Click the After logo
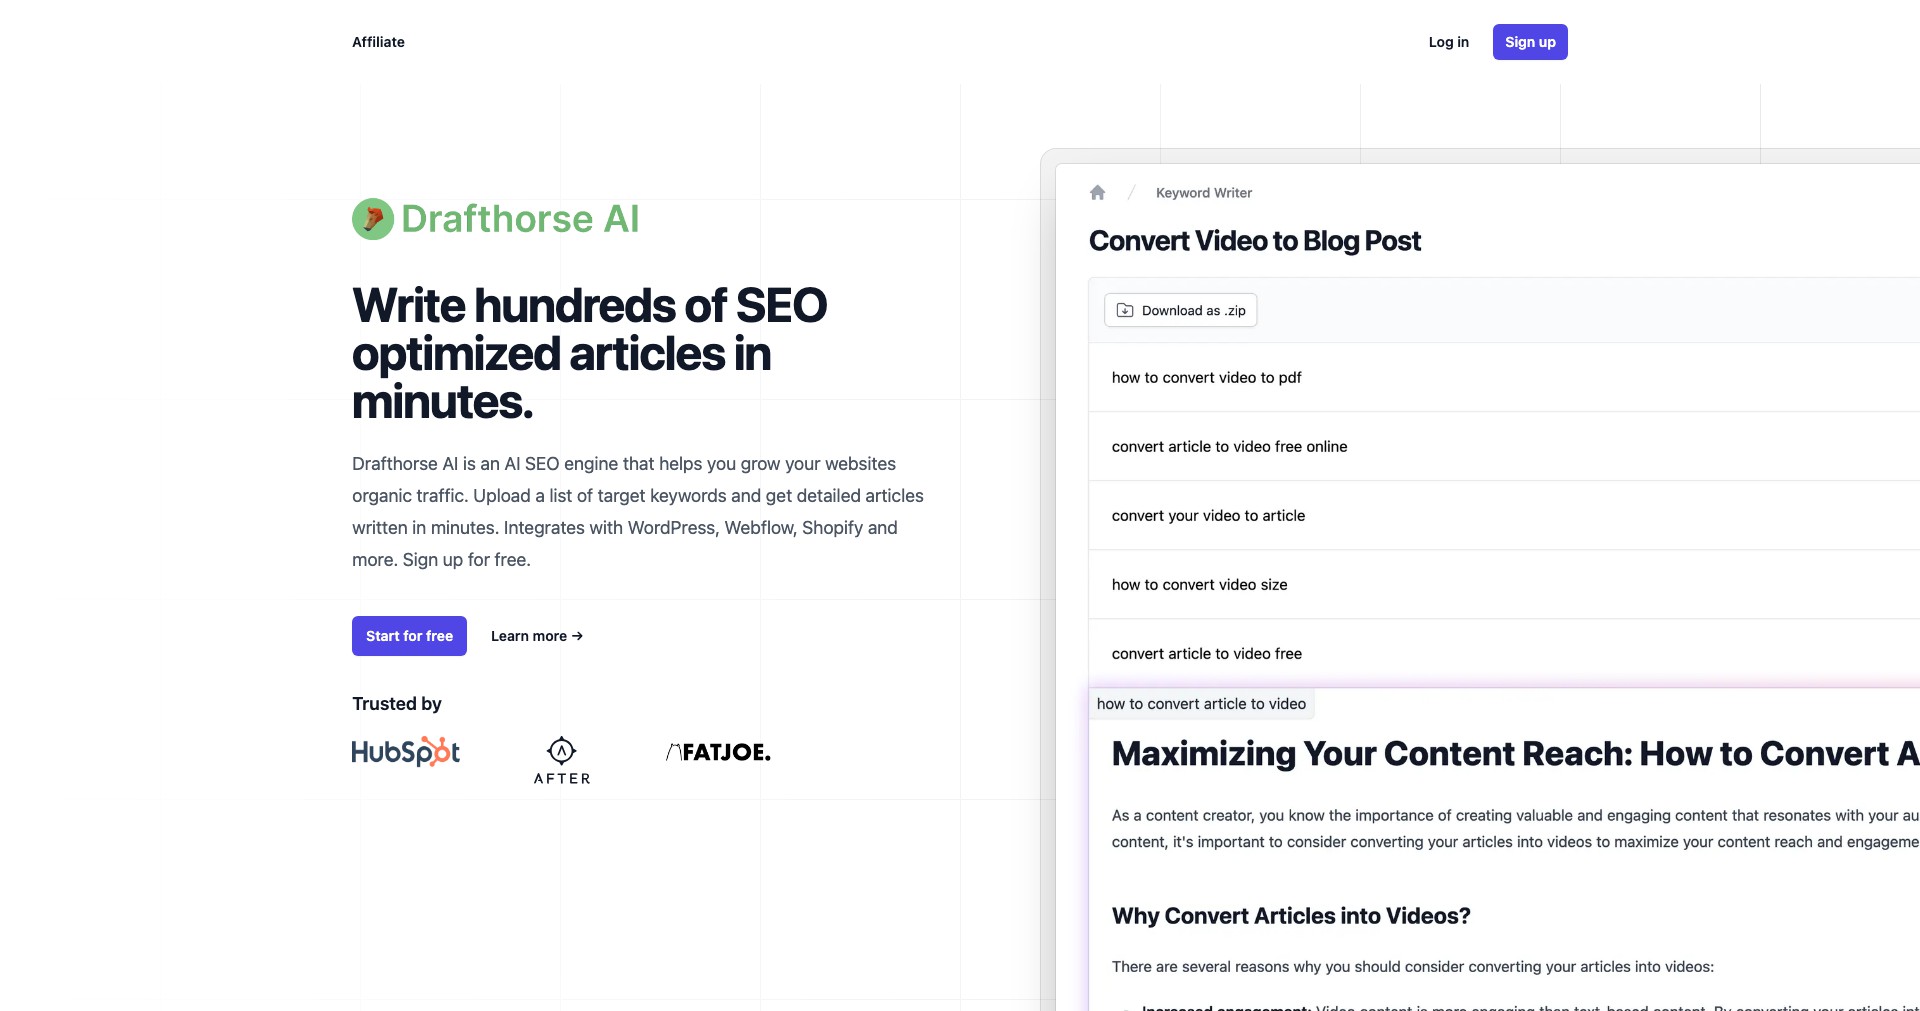Image resolution: width=1920 pixels, height=1011 pixels. tap(562, 761)
